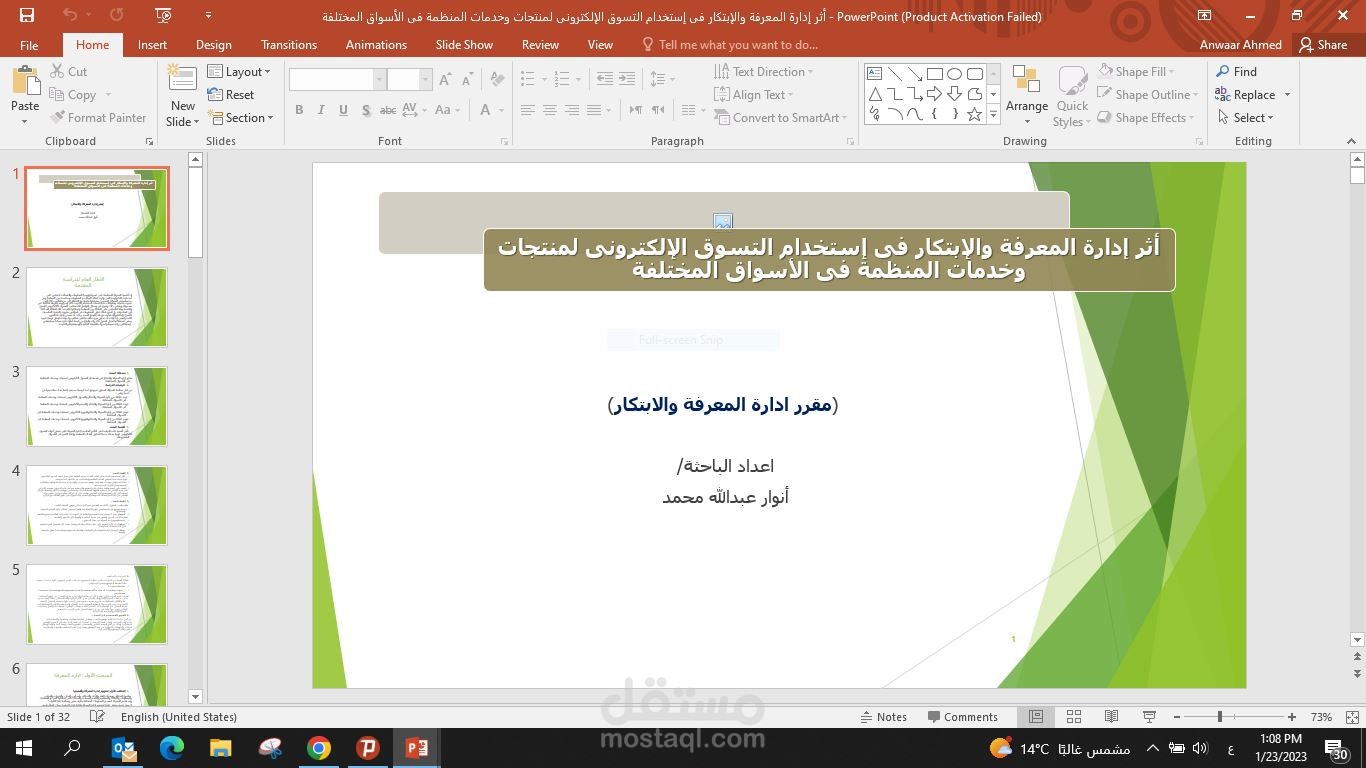Click the zoom slider handle
The width and height of the screenshot is (1366, 768).
pyautogui.click(x=1219, y=717)
